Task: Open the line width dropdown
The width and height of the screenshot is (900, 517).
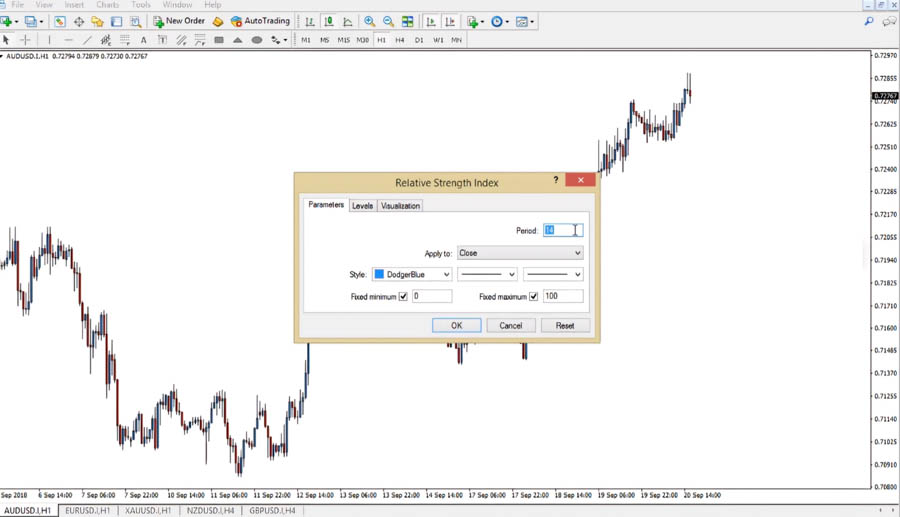Action: 553,274
